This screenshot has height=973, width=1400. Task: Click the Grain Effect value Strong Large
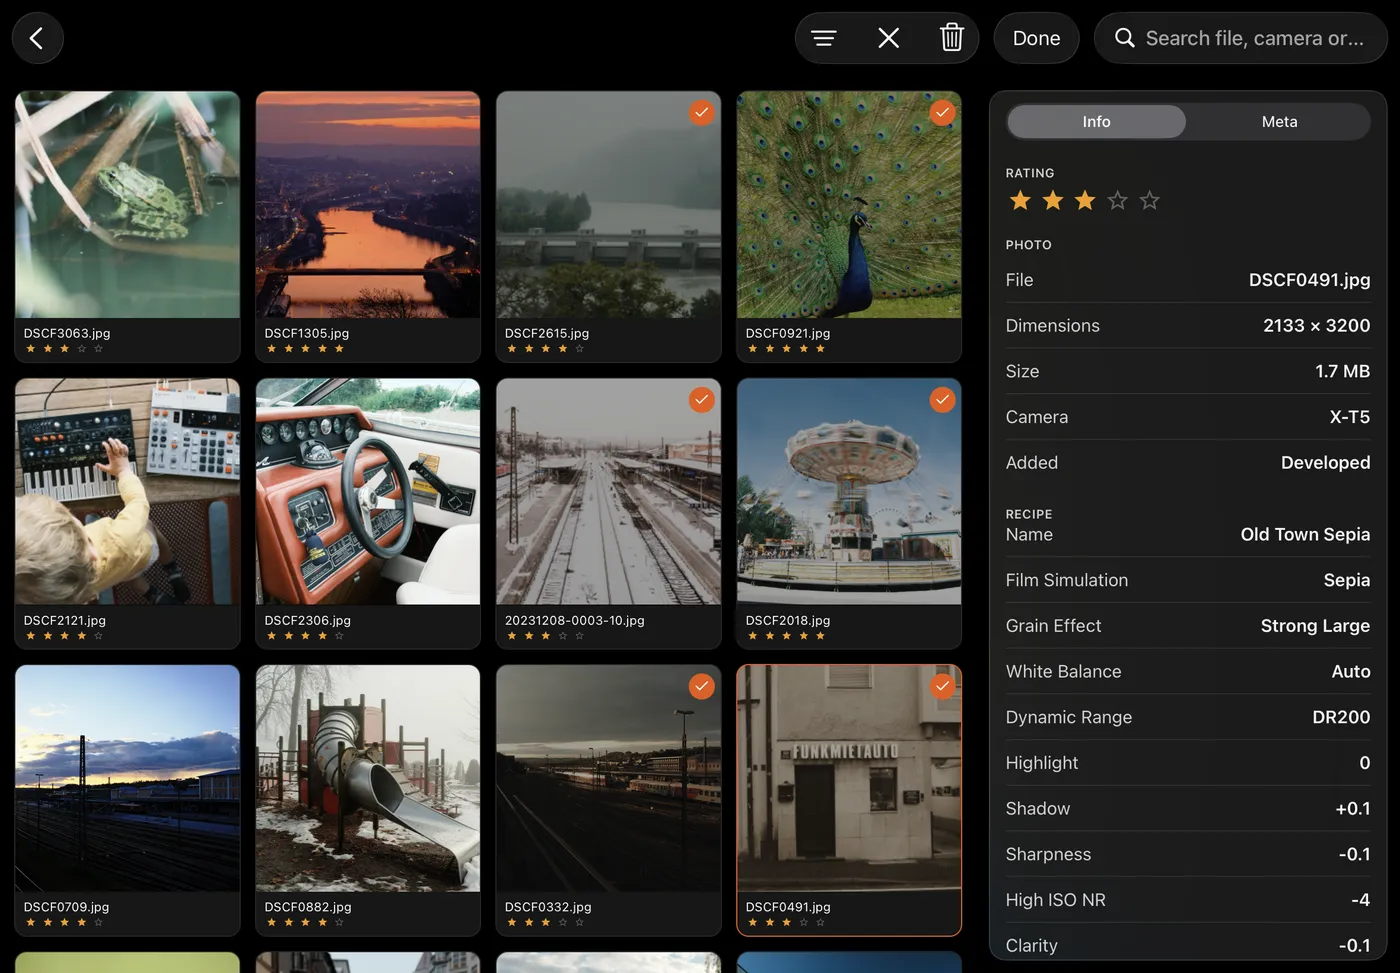(1315, 626)
